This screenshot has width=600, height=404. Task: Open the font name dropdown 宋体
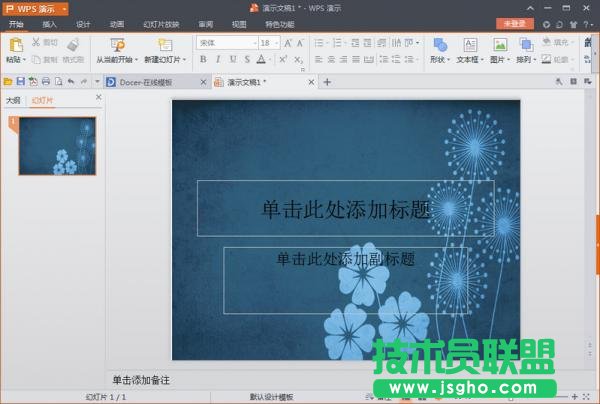tap(225, 43)
